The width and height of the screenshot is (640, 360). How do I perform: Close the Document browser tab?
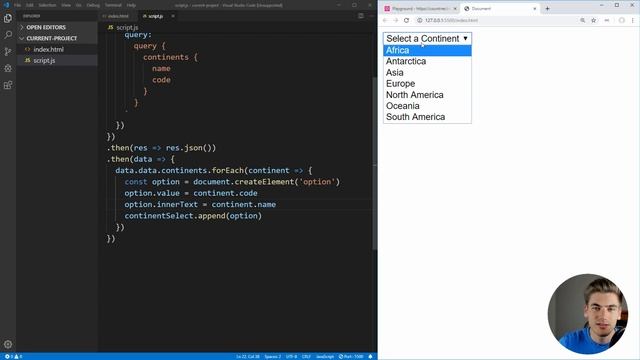535,8
